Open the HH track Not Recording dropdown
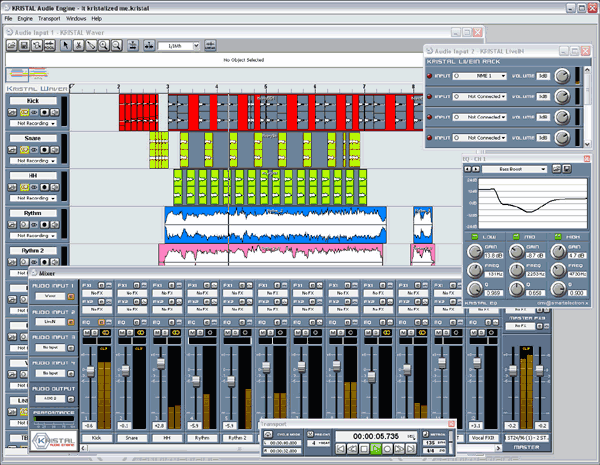 (x=33, y=198)
